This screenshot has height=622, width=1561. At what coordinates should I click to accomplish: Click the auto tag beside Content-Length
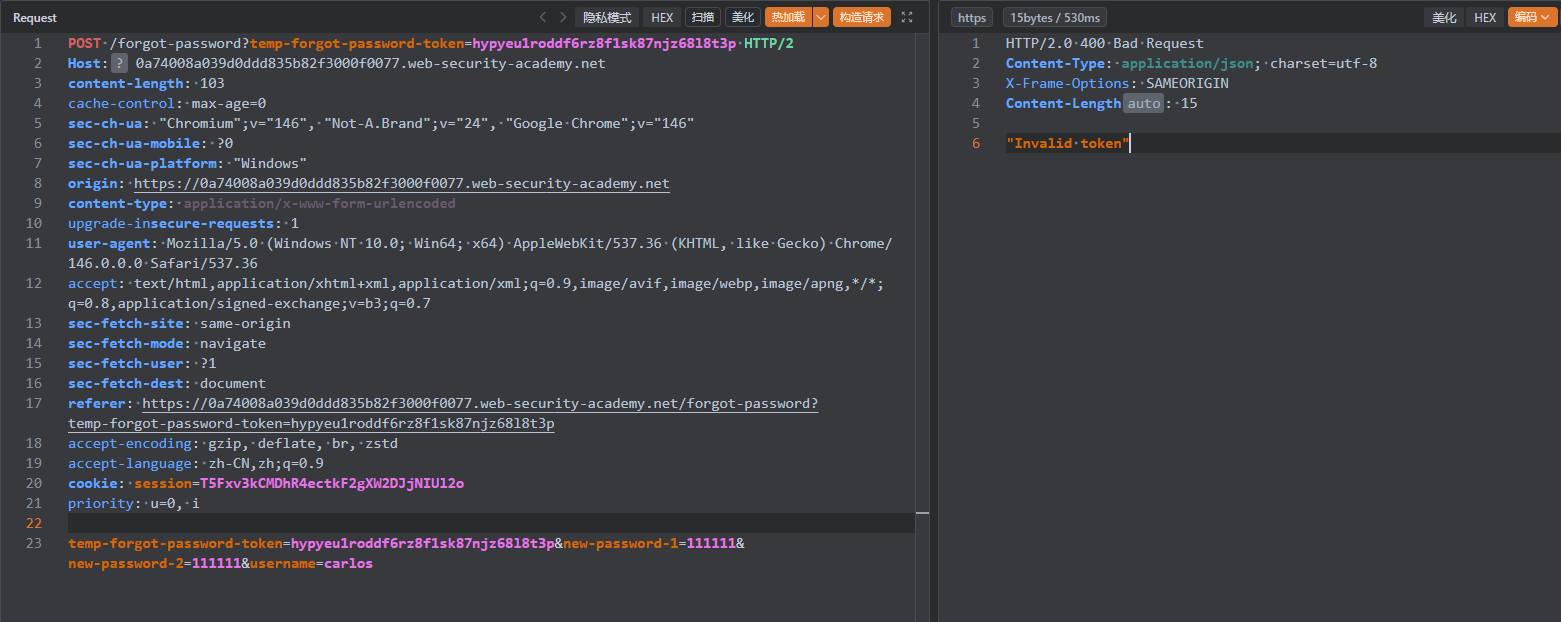[1143, 103]
